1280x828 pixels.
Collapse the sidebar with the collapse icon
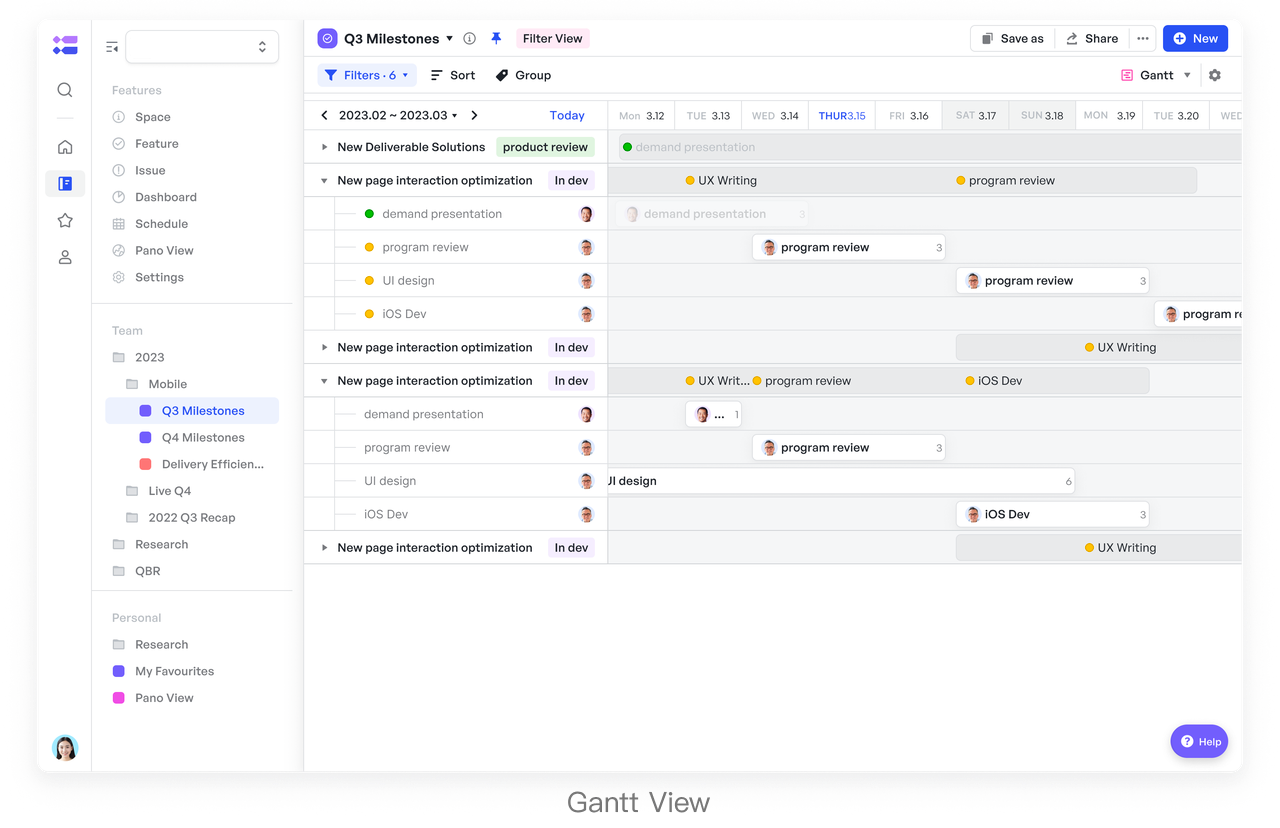[111, 46]
